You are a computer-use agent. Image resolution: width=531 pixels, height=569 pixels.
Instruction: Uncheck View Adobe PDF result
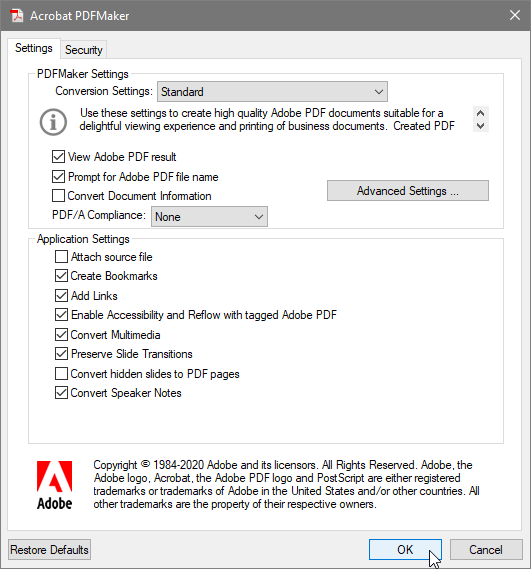point(58,157)
